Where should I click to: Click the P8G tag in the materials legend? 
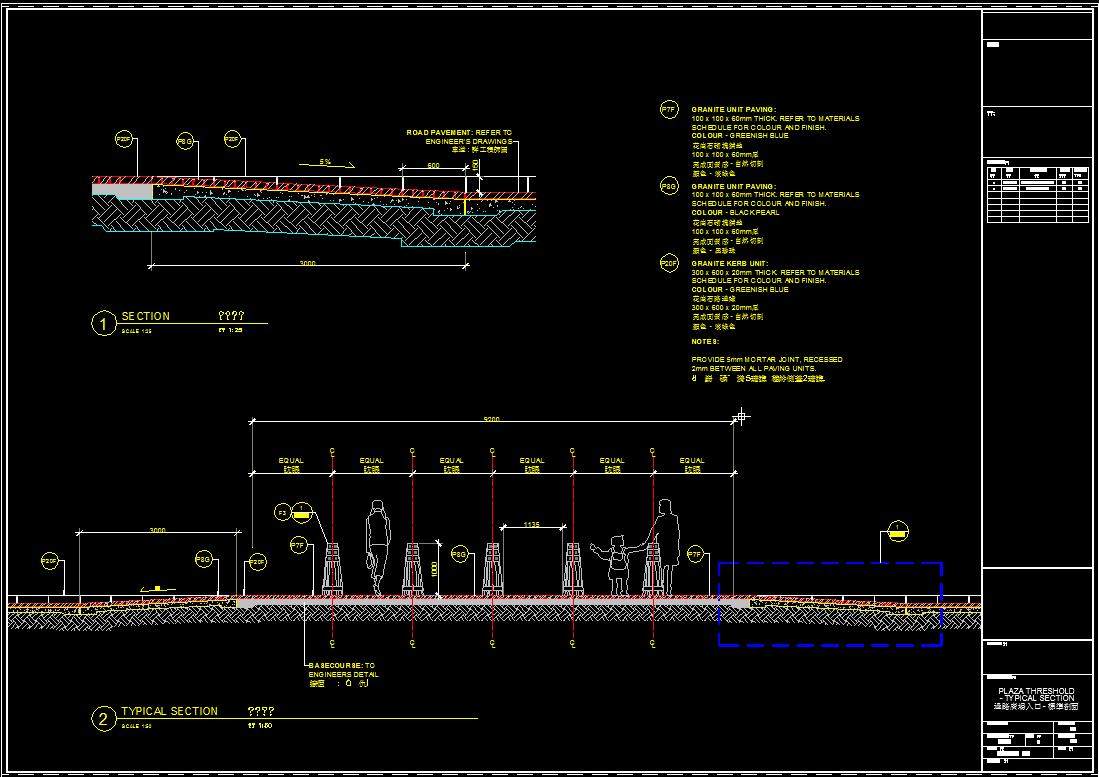click(669, 186)
